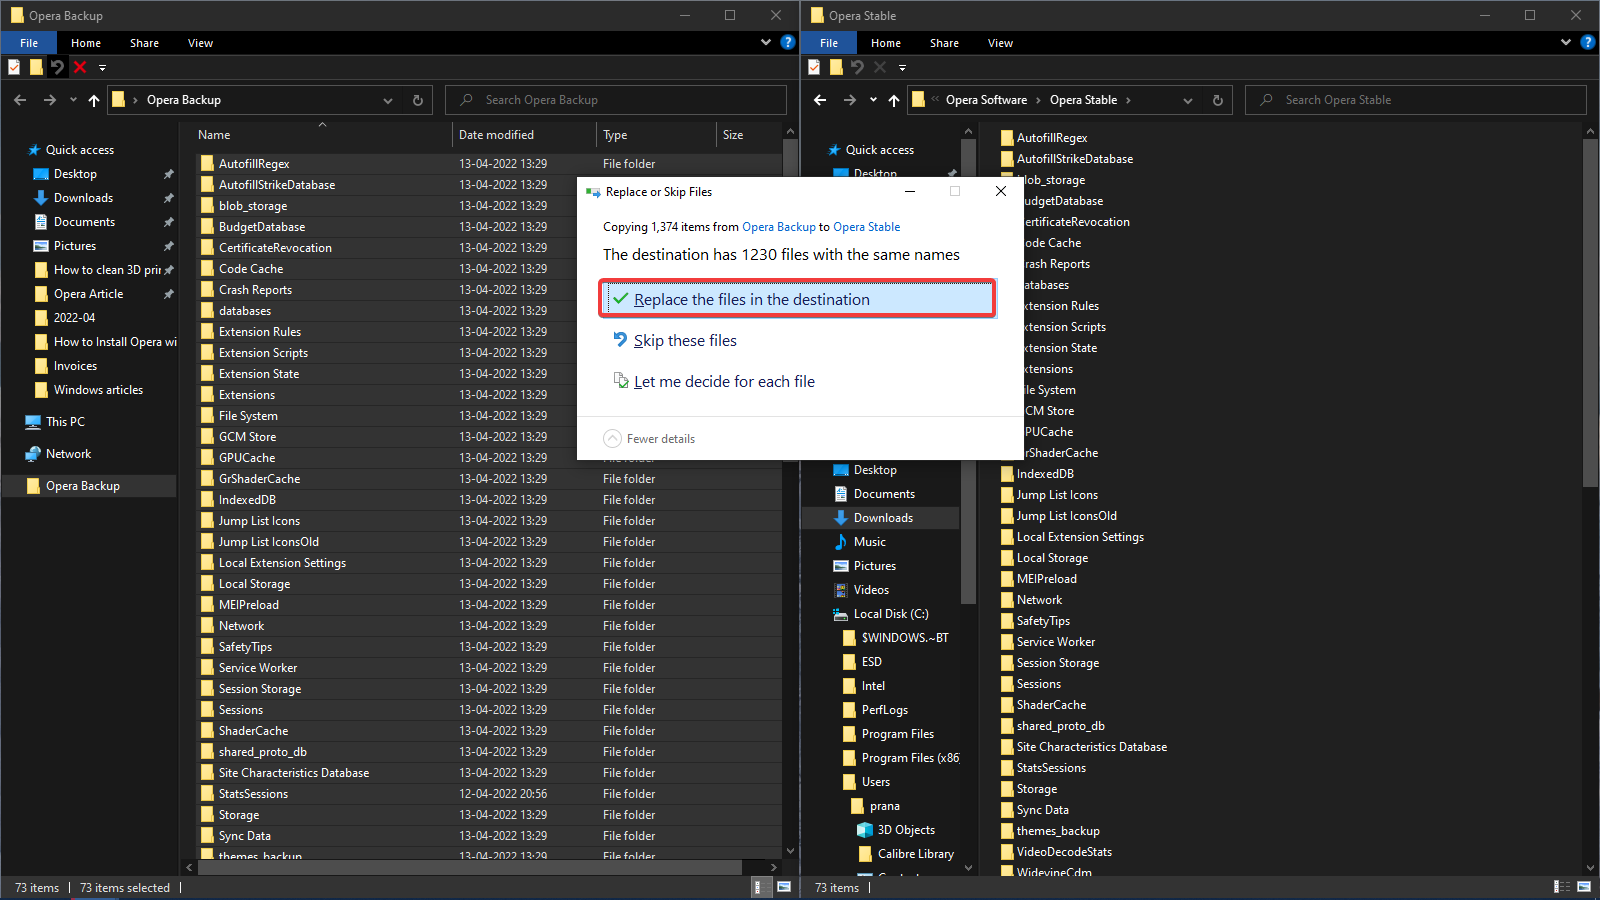Select Let me decide for each file
The height and width of the screenshot is (900, 1600).
click(x=723, y=382)
